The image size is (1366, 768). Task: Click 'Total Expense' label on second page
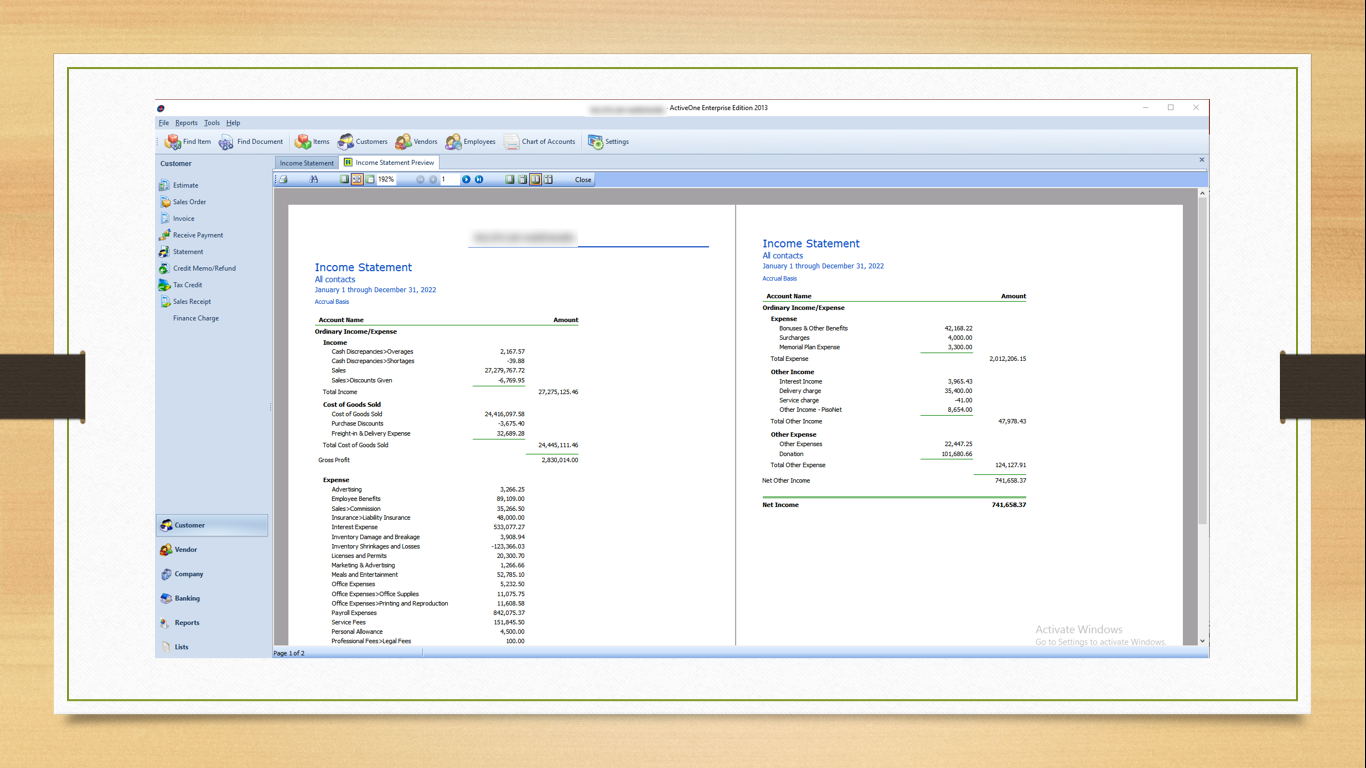[x=789, y=358]
